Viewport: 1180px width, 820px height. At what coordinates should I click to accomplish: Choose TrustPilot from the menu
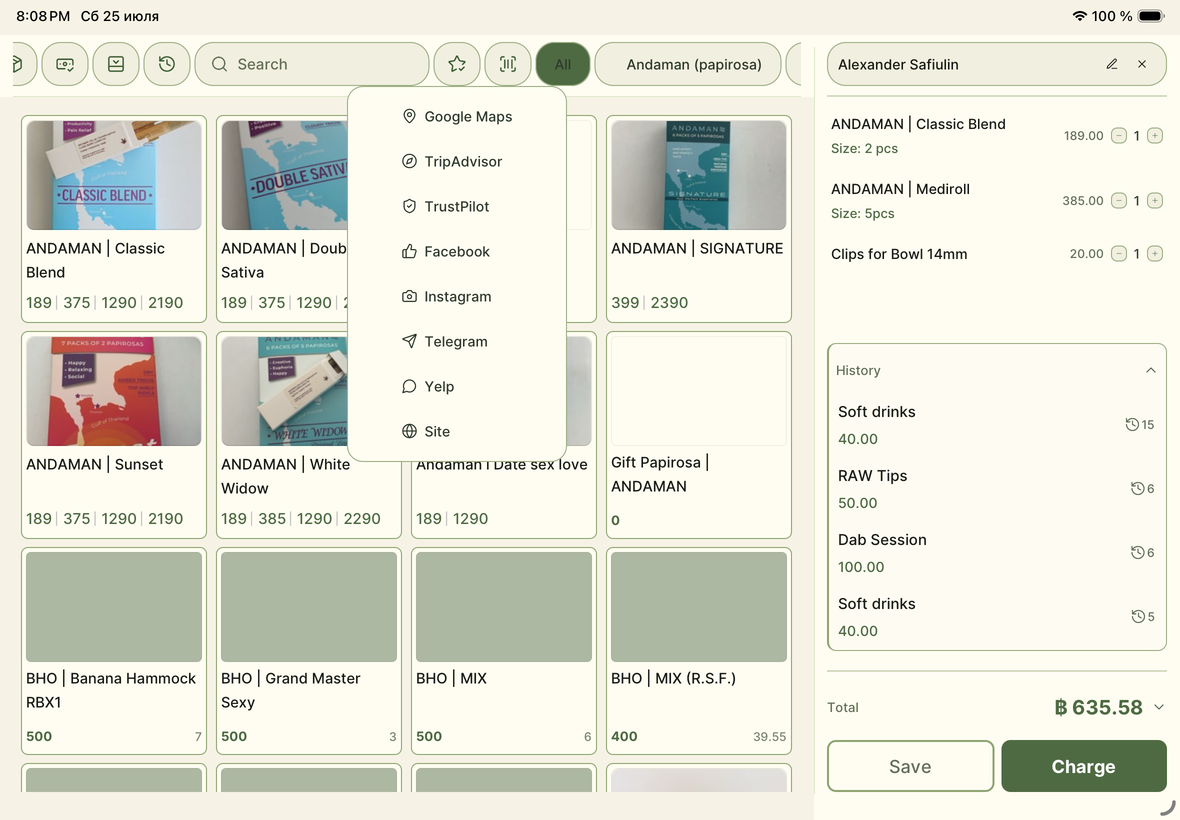tap(457, 207)
